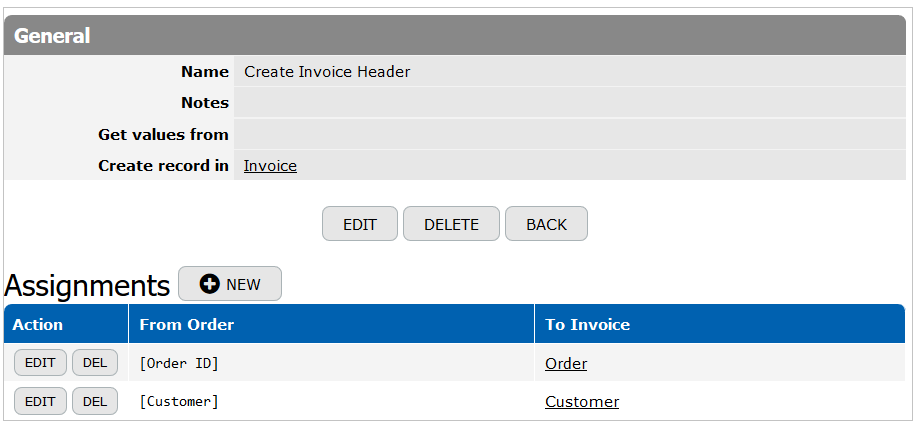
Task: Click the [Customer] cell text
Action: point(179,402)
